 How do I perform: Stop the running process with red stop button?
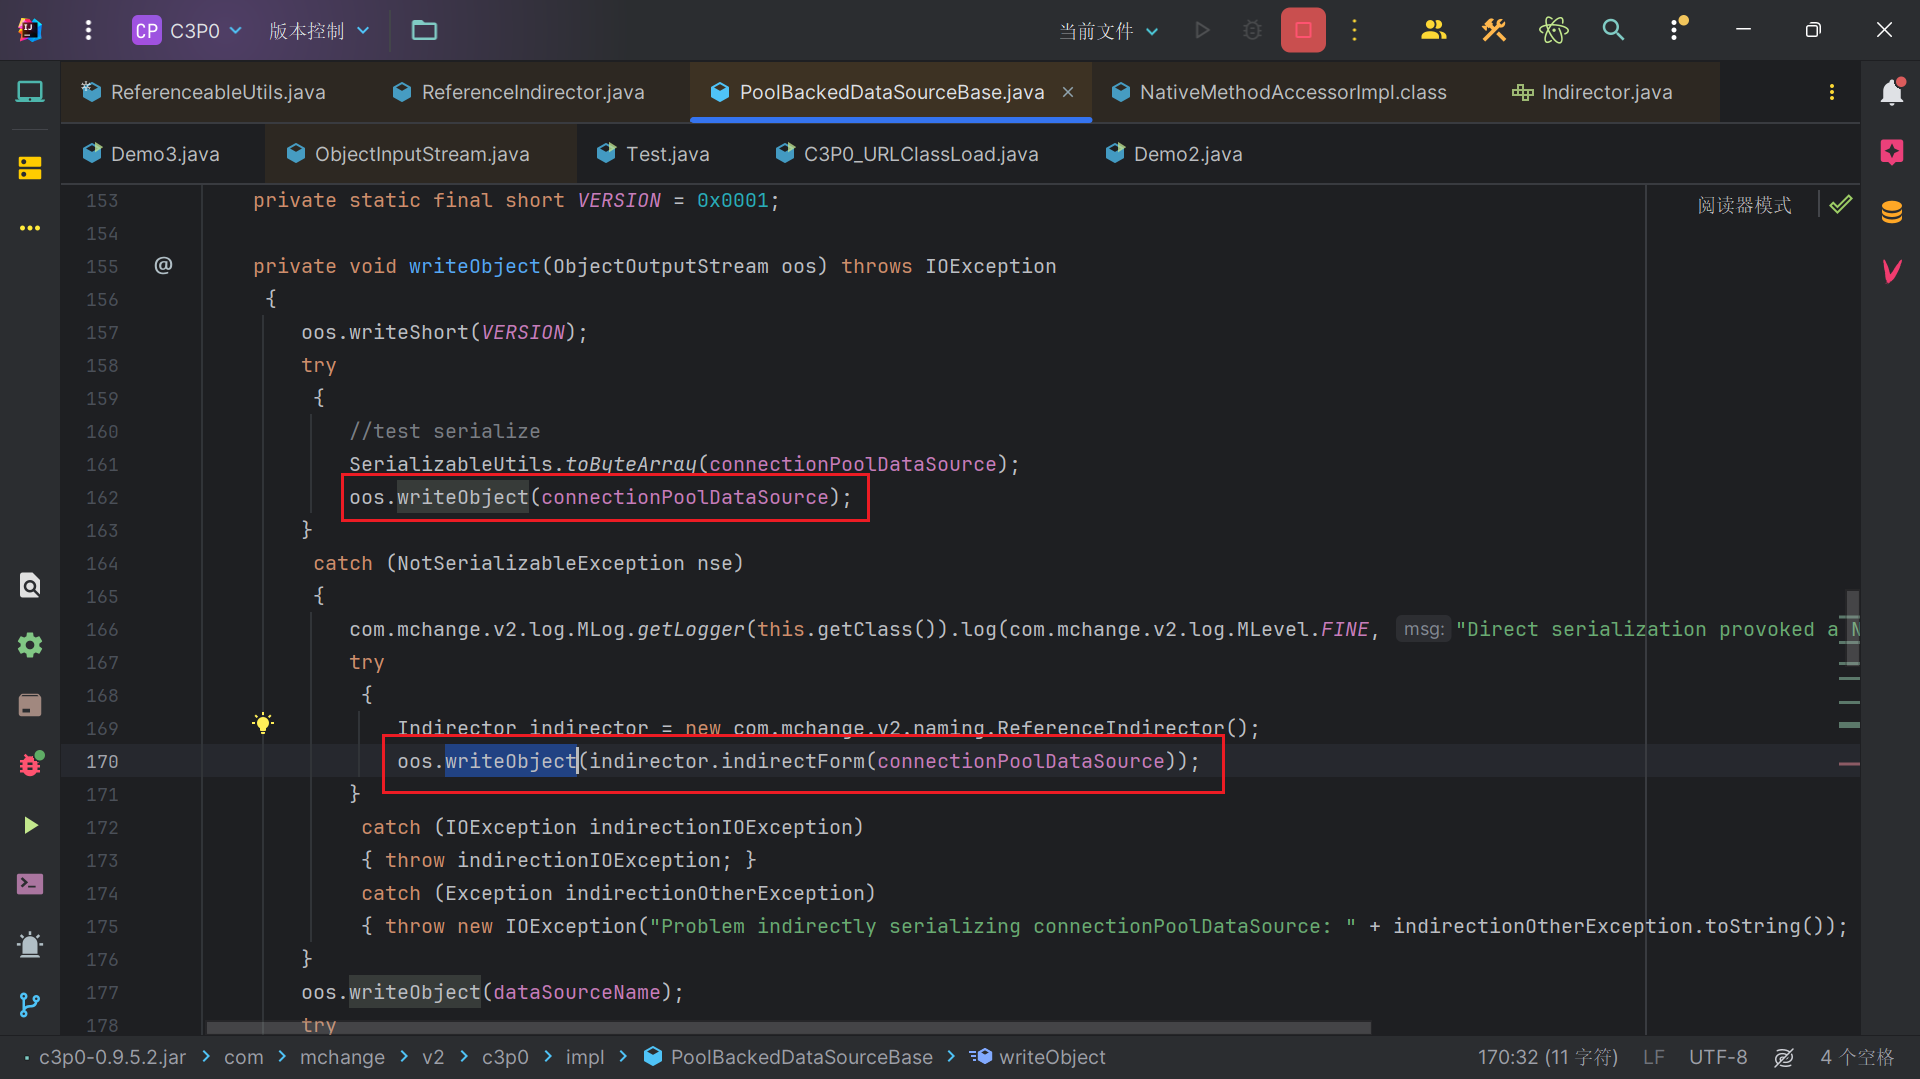pyautogui.click(x=1303, y=30)
